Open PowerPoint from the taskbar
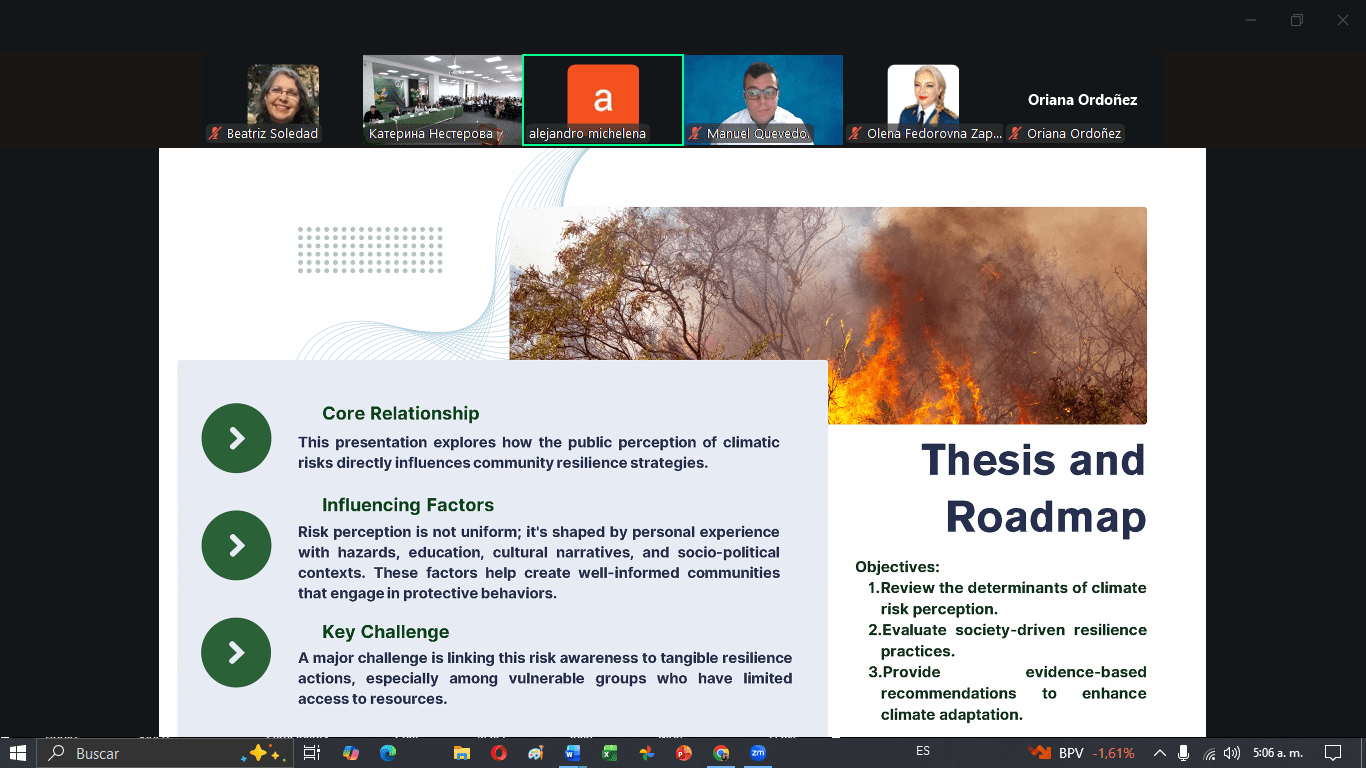The width and height of the screenshot is (1366, 768). [684, 753]
